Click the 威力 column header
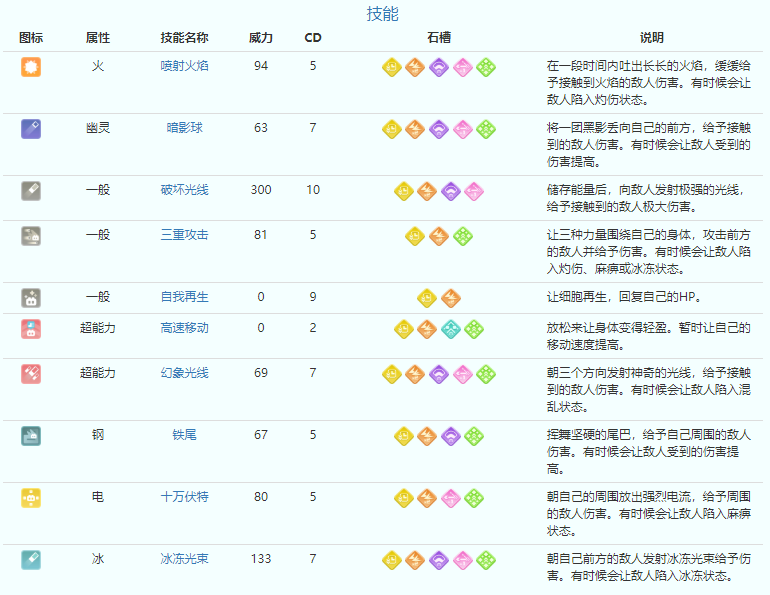770x595 pixels. [x=261, y=38]
